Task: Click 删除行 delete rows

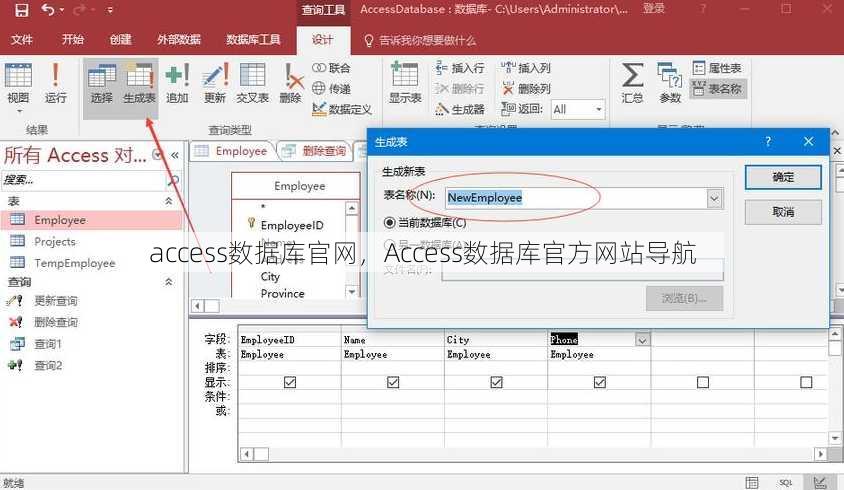Action: (460, 88)
